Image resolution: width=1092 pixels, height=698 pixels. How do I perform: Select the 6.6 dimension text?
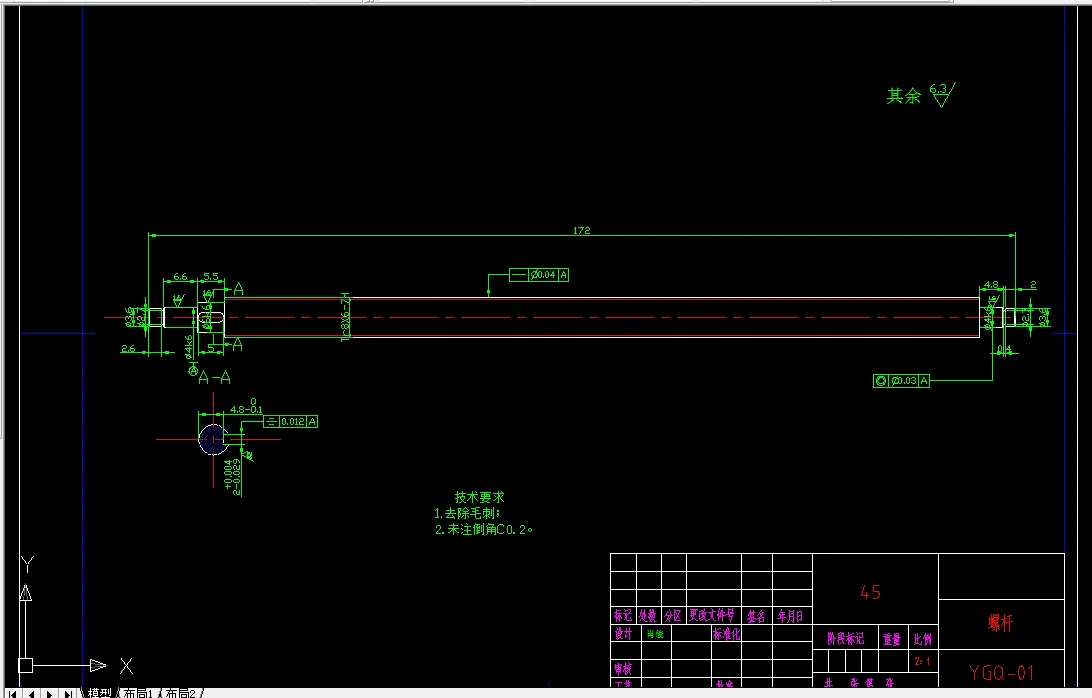point(180,277)
